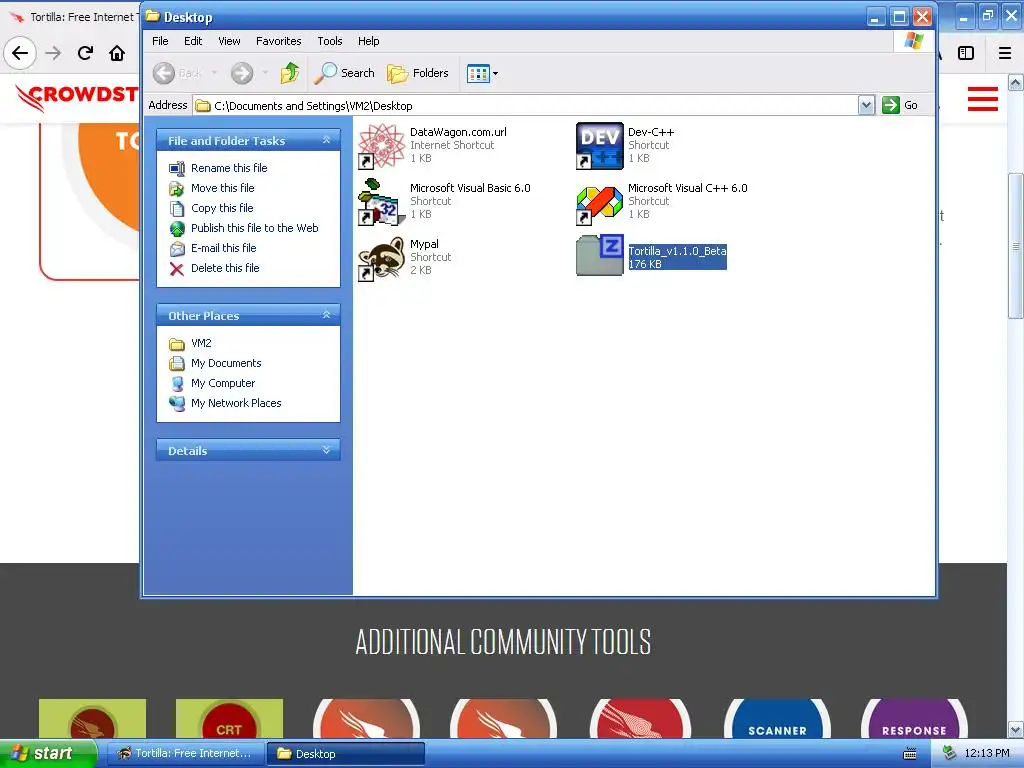The image size is (1024, 768).
Task: Open Back button history dropdown arrow
Action: pyautogui.click(x=214, y=73)
